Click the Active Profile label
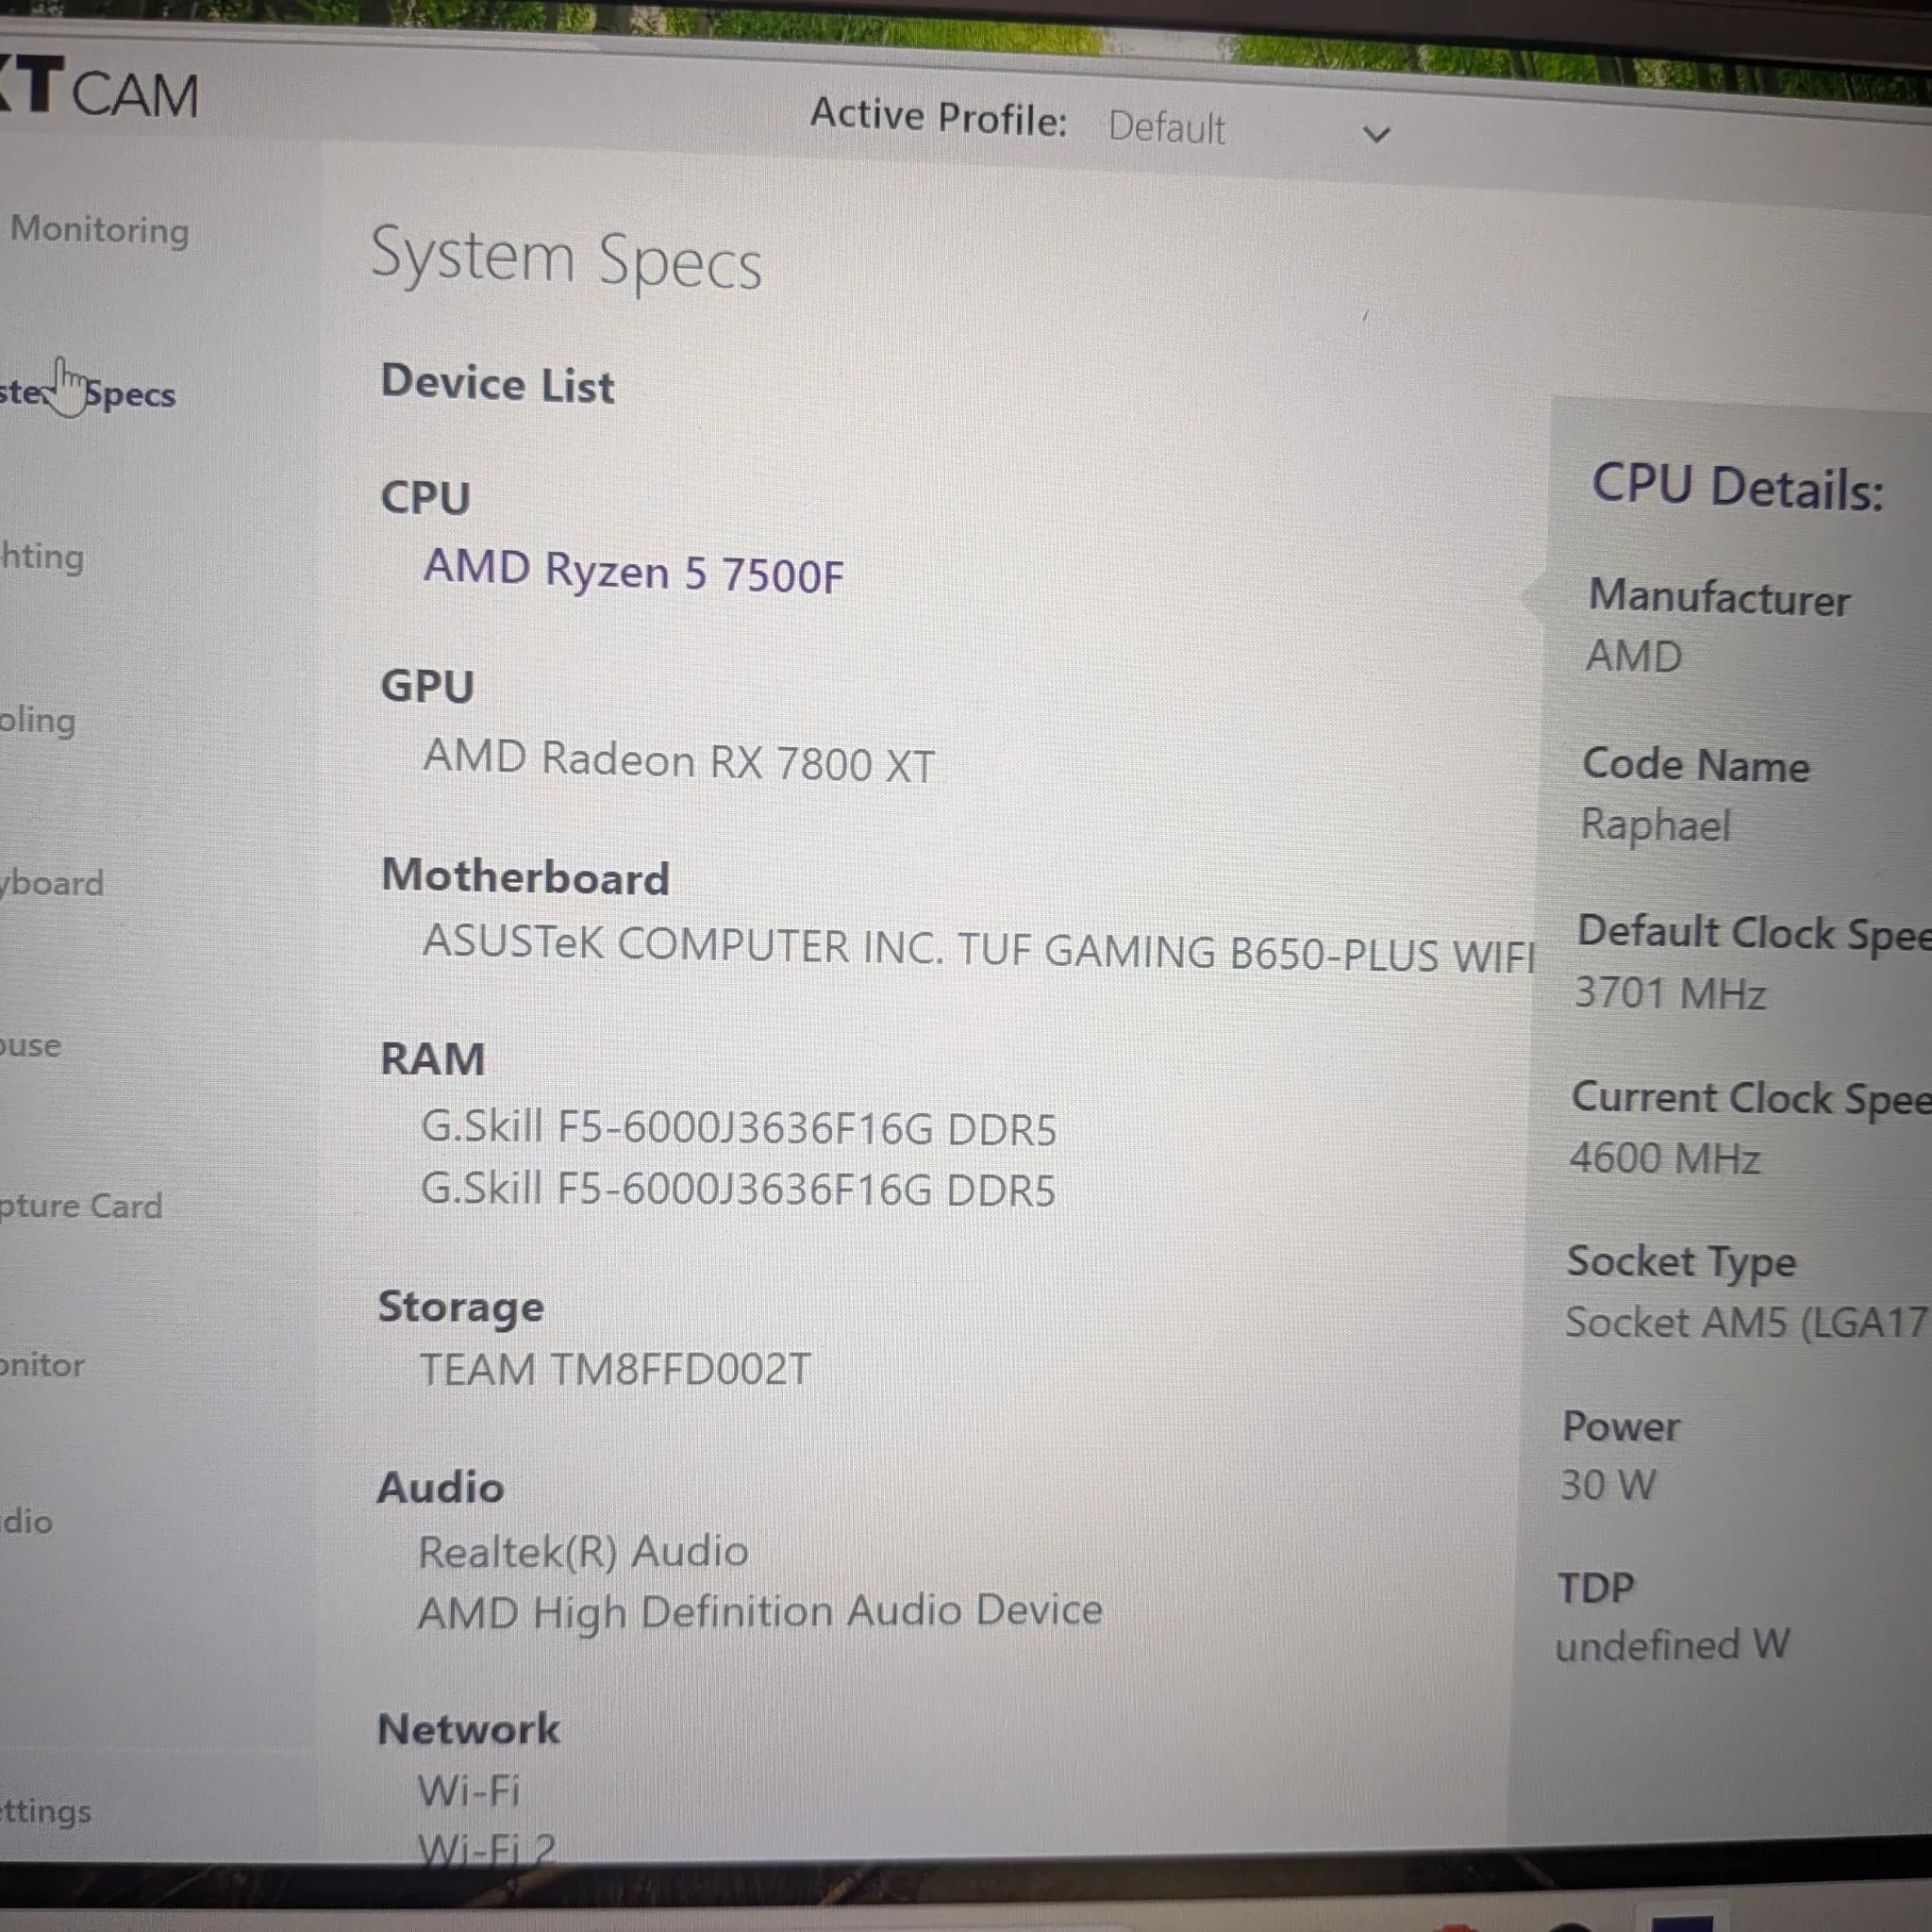The height and width of the screenshot is (1932, 1932). tap(939, 117)
